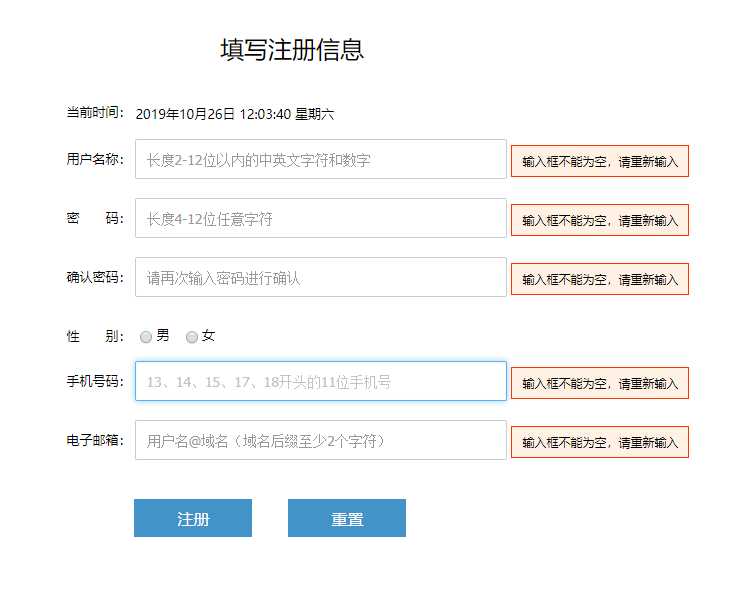This screenshot has width=742, height=611.
Task: Click the 电子邮箱 email input field
Action: pos(320,440)
